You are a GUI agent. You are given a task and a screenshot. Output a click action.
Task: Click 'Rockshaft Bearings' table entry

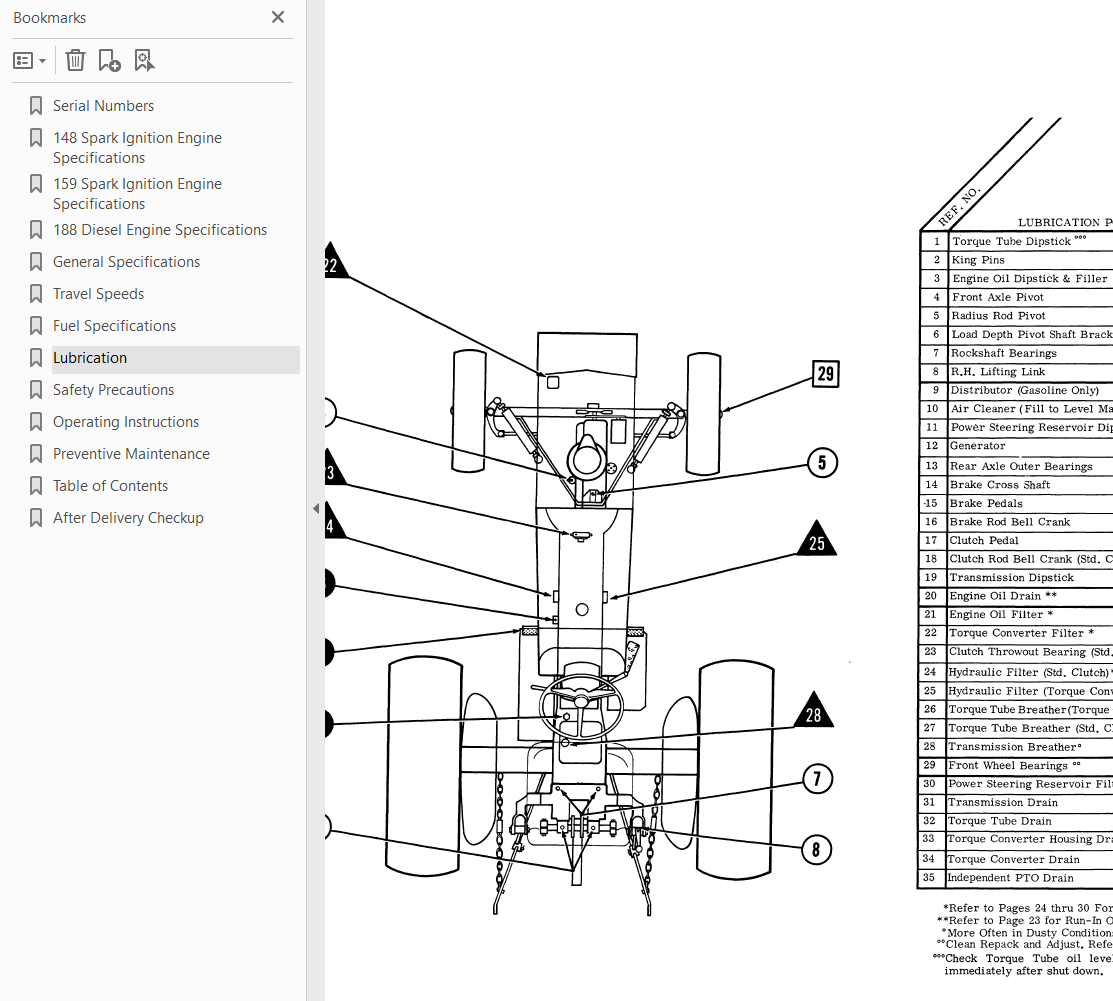coord(1004,353)
